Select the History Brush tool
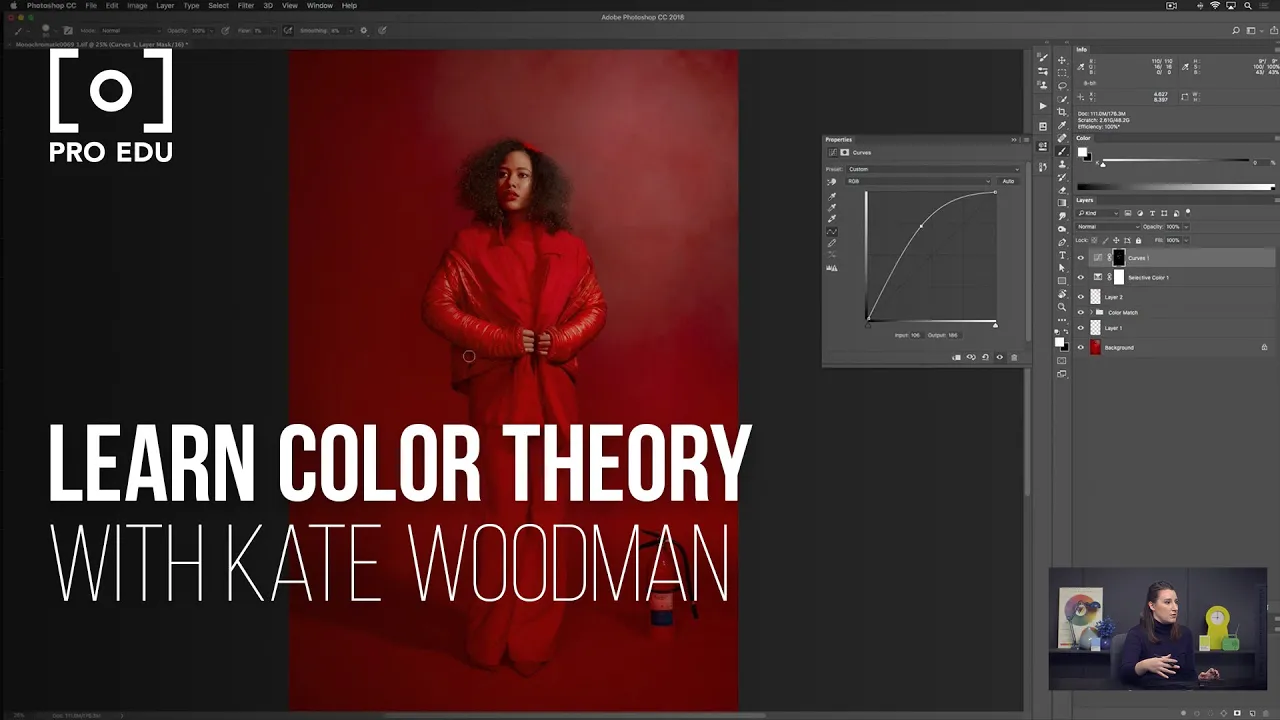Image resolution: width=1280 pixels, height=720 pixels. (1062, 177)
